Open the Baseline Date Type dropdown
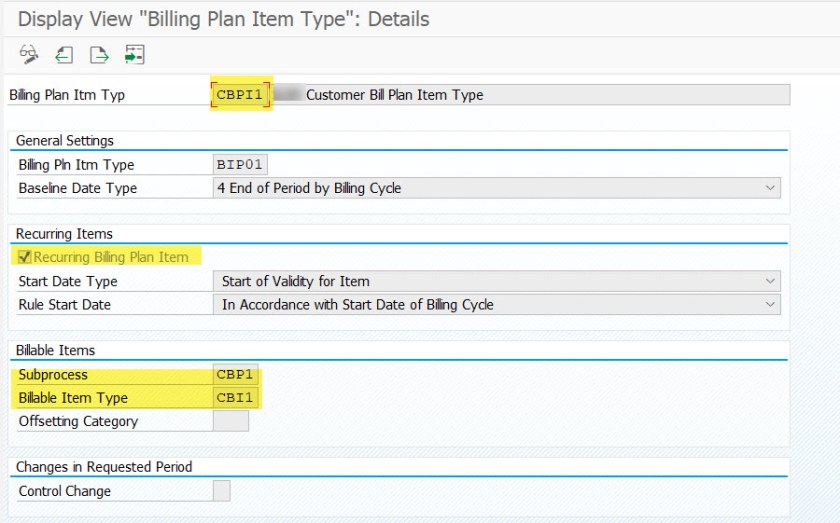 (x=769, y=188)
